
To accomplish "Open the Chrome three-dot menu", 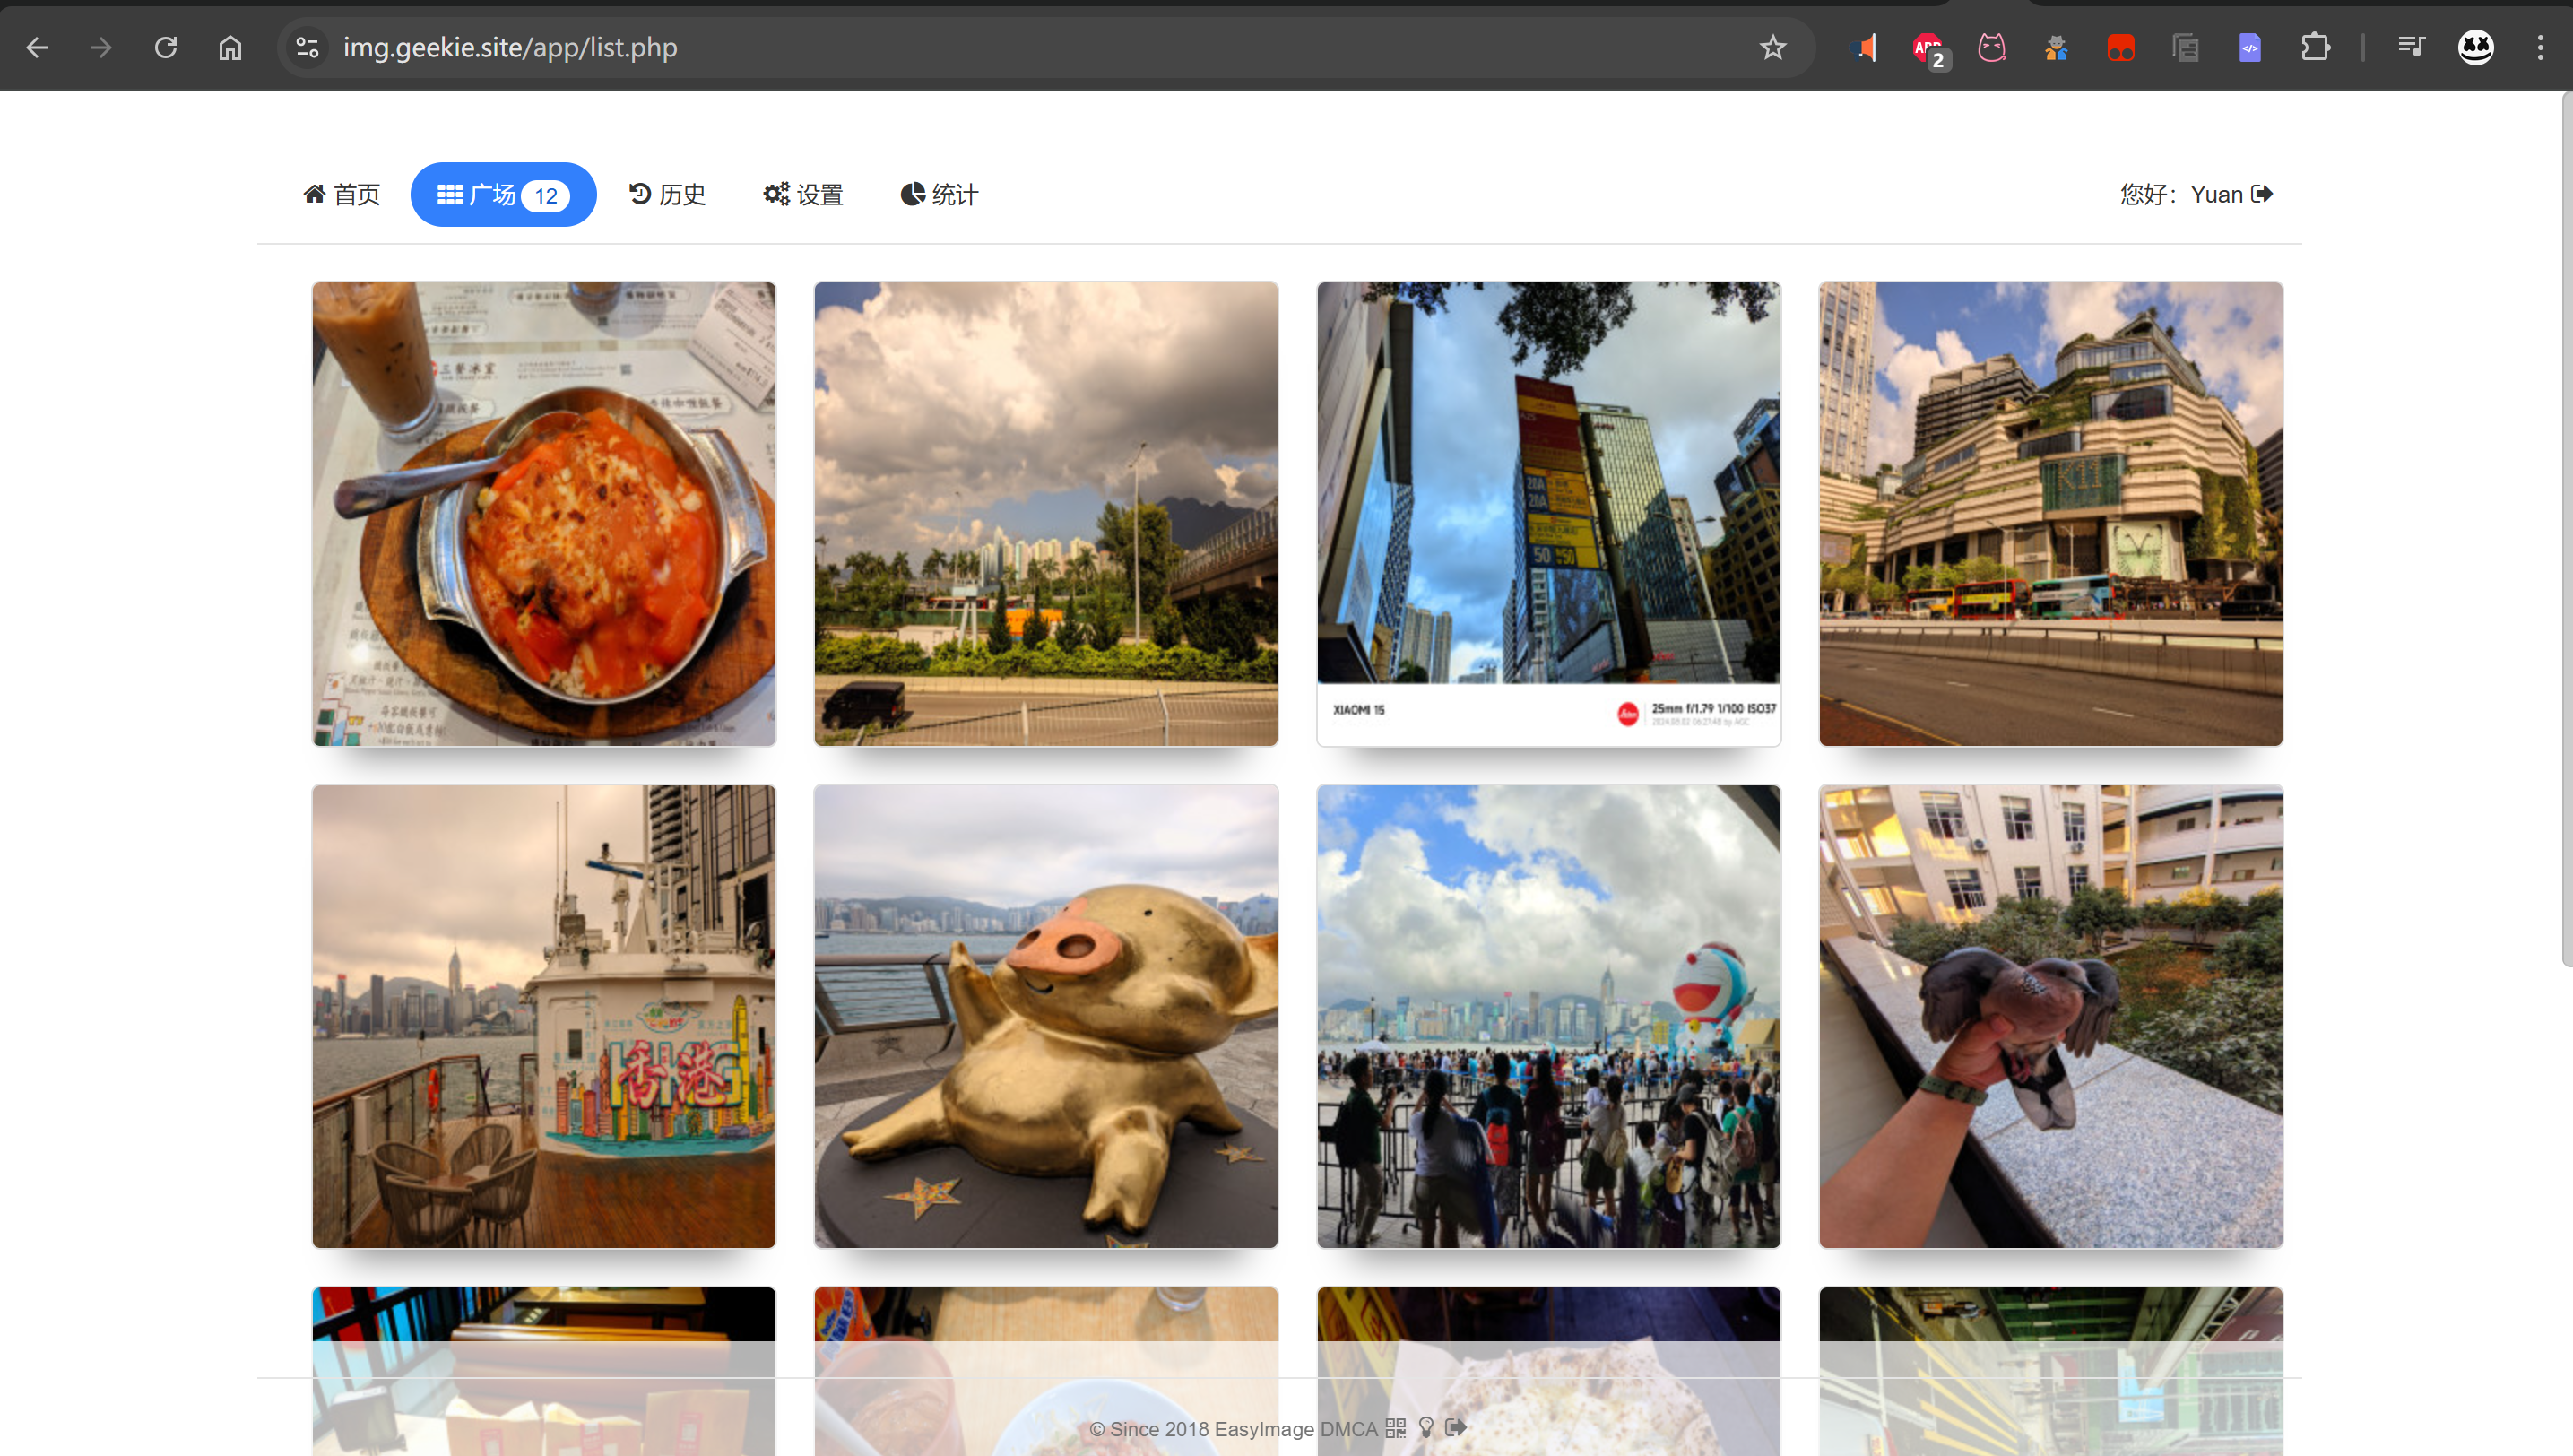I will 2540,47.
